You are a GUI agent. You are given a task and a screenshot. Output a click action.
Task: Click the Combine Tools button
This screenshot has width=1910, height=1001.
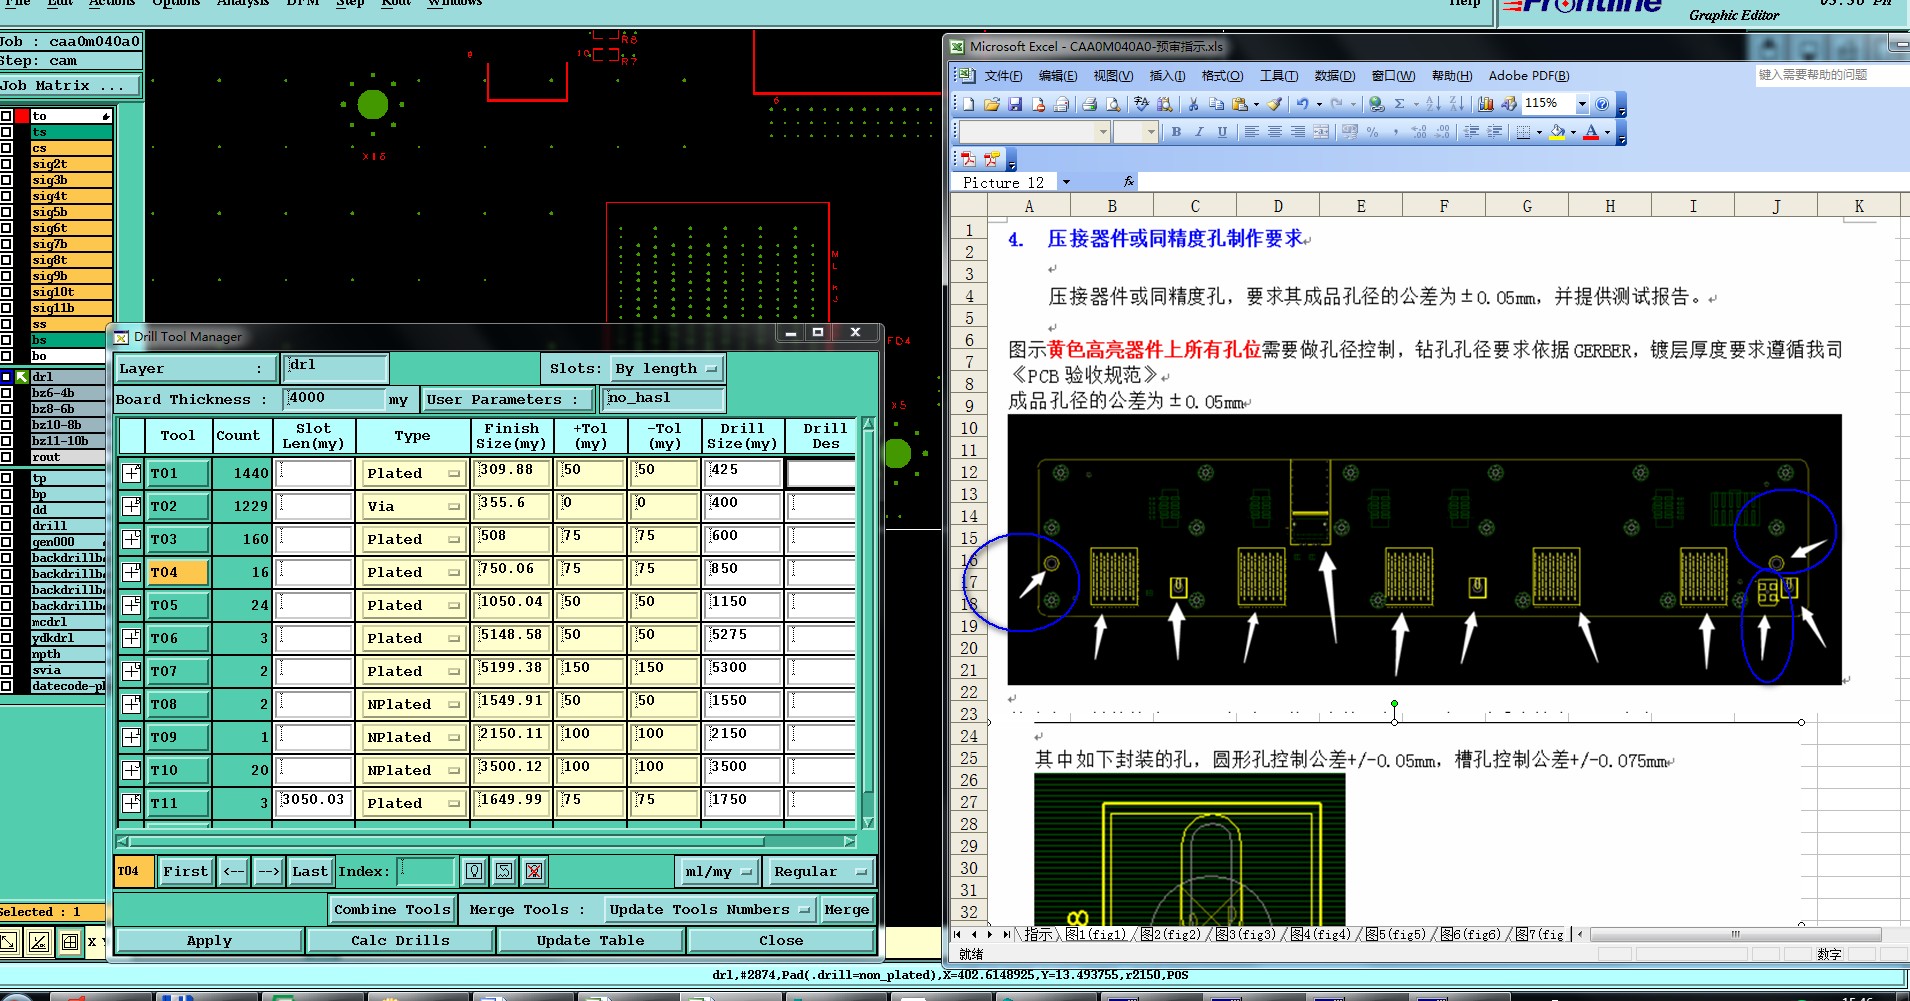point(392,909)
